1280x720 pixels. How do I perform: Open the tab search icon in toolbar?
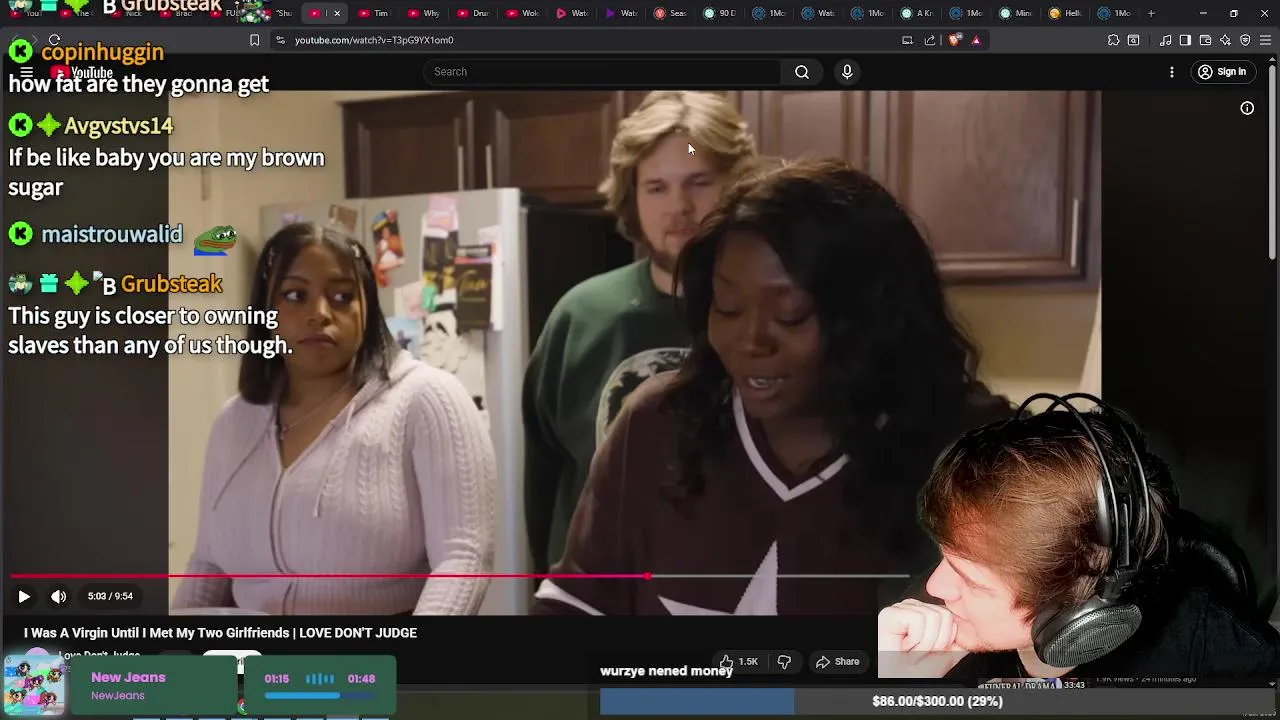tap(1133, 40)
